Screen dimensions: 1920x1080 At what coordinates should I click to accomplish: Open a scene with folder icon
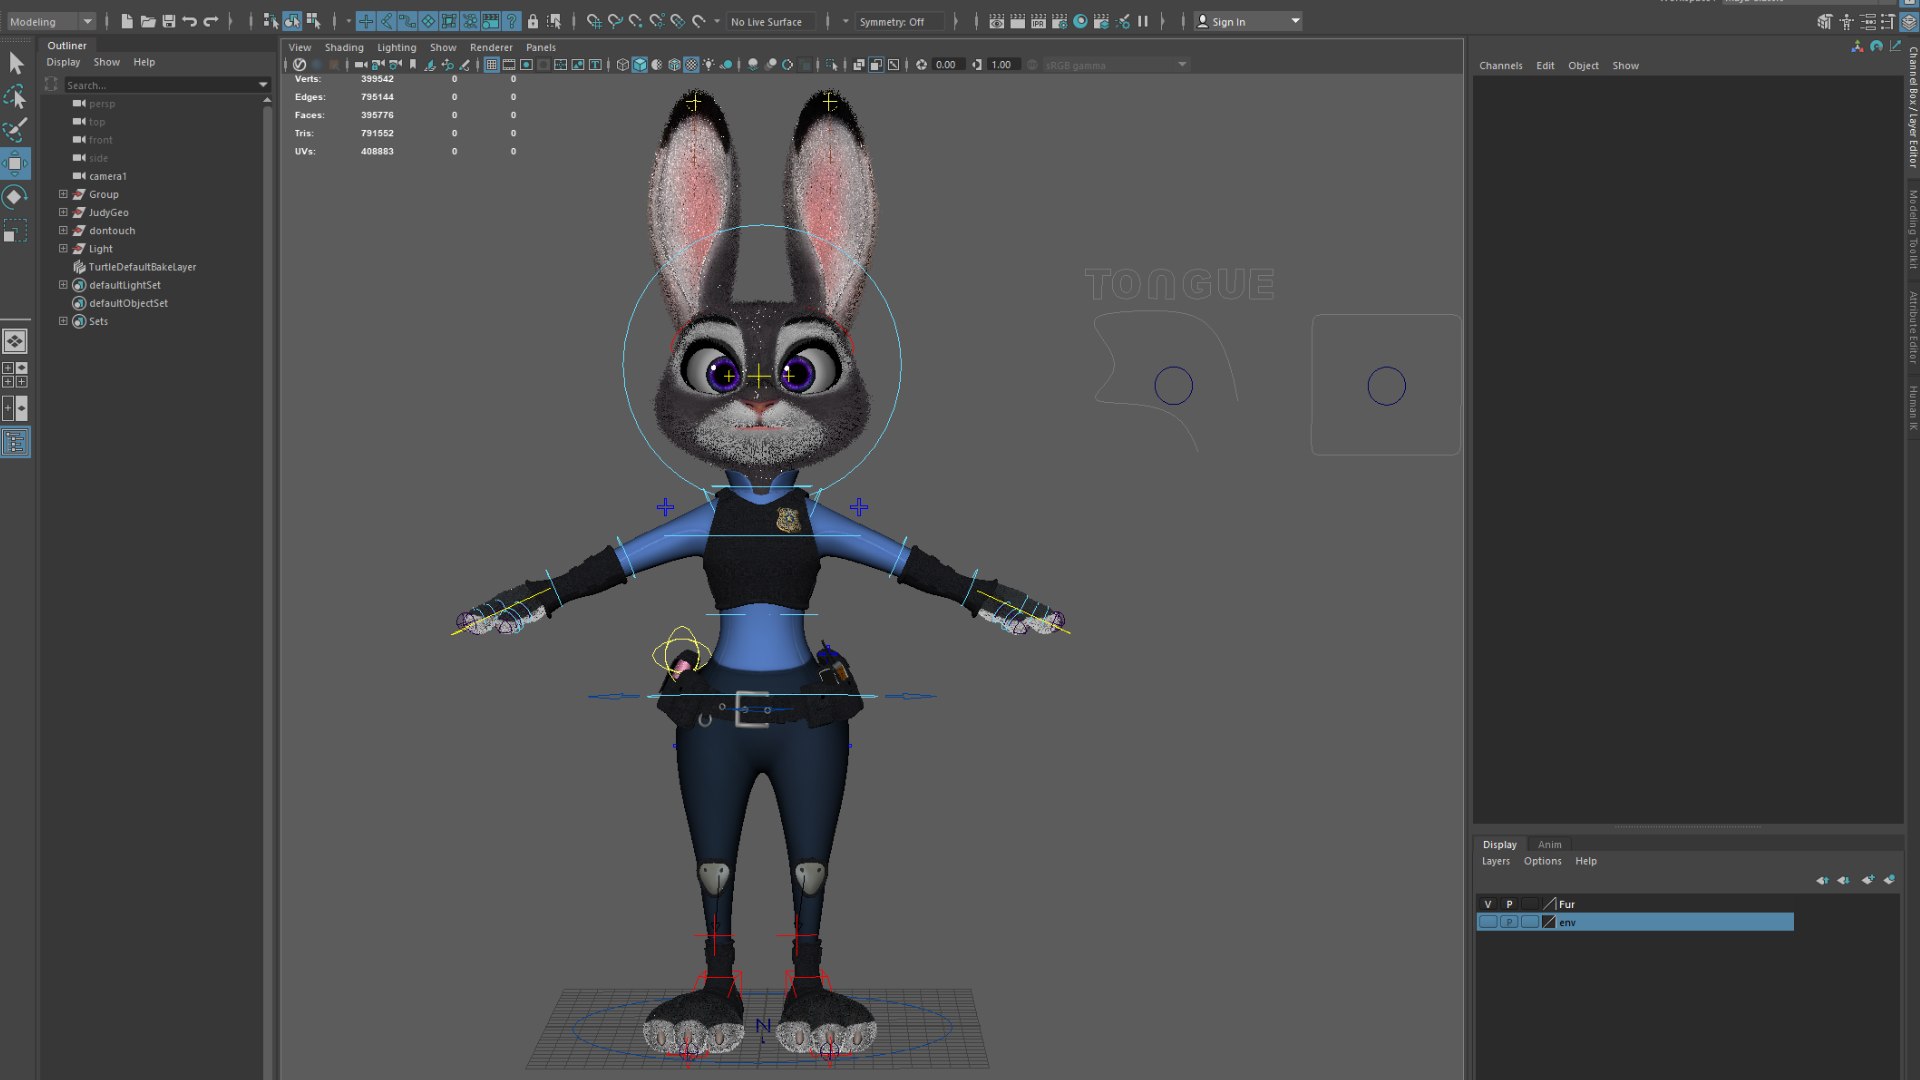tap(148, 21)
